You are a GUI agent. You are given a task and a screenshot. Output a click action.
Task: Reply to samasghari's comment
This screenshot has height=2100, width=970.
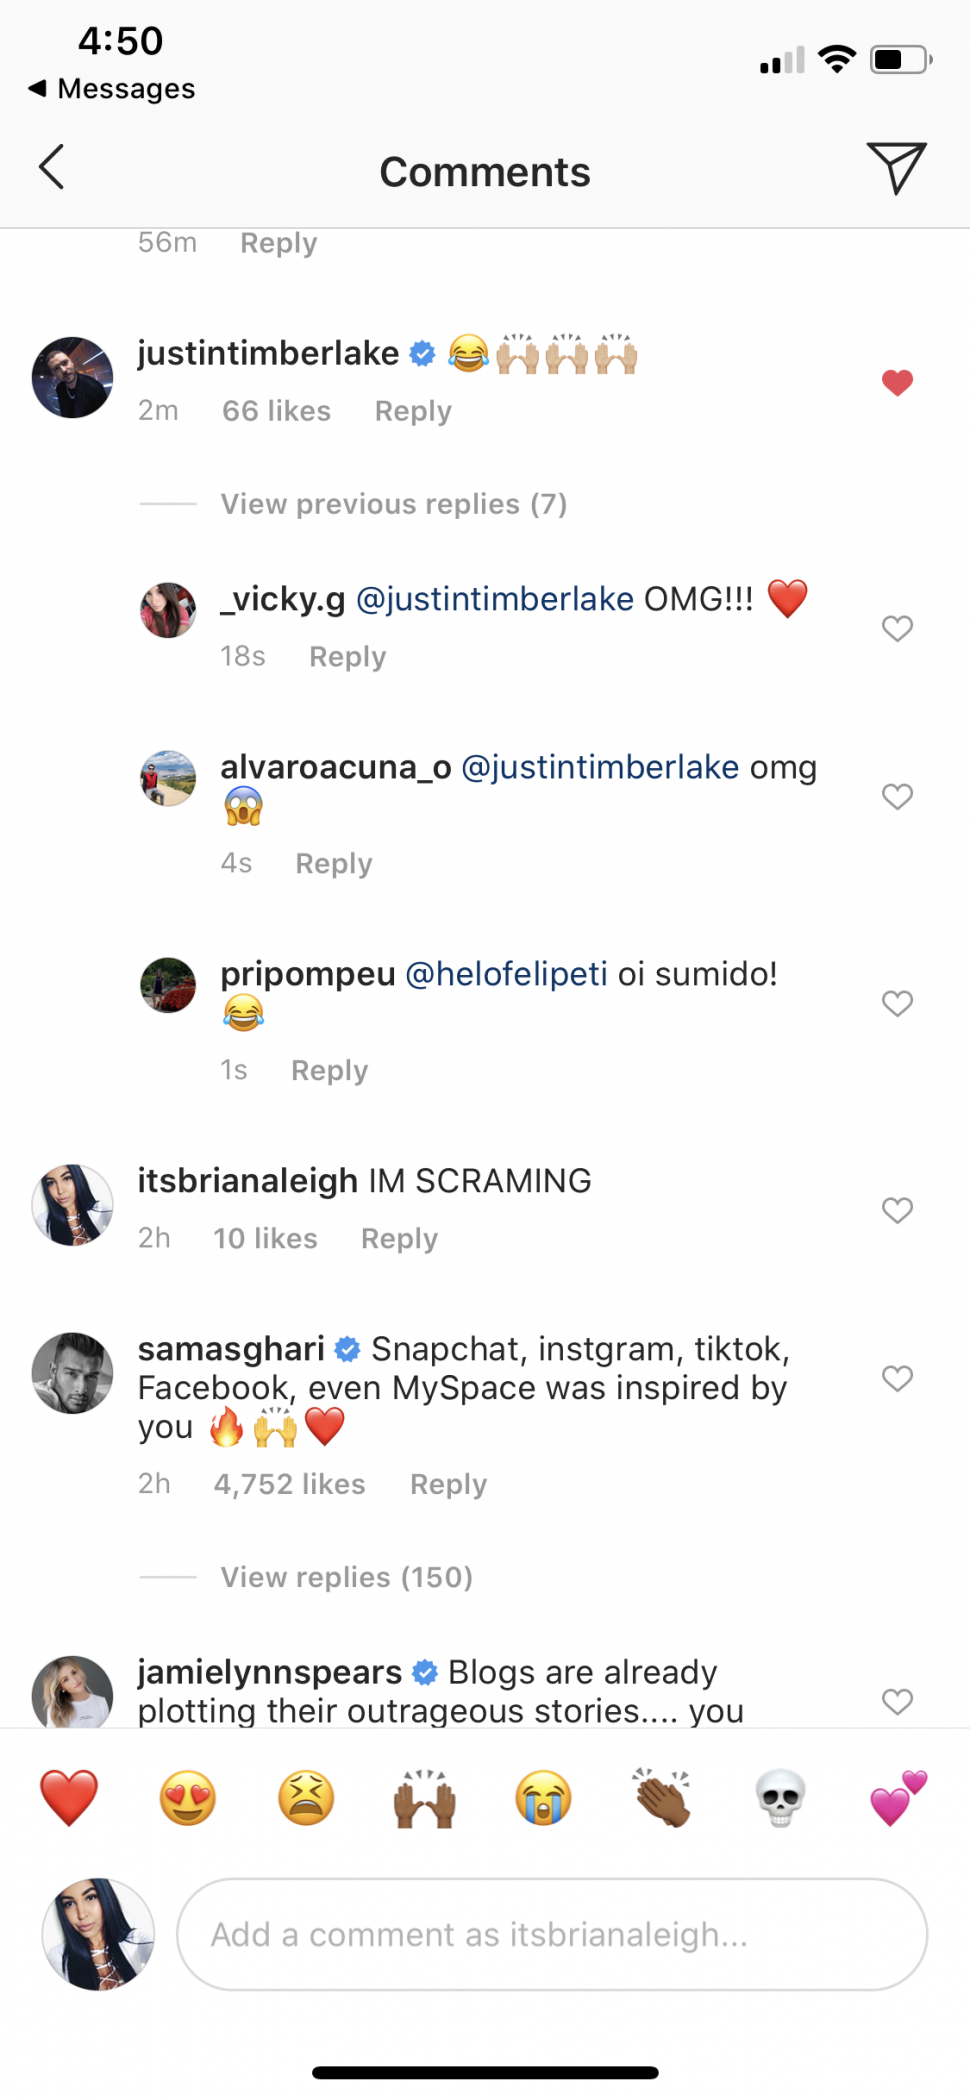tap(448, 1484)
